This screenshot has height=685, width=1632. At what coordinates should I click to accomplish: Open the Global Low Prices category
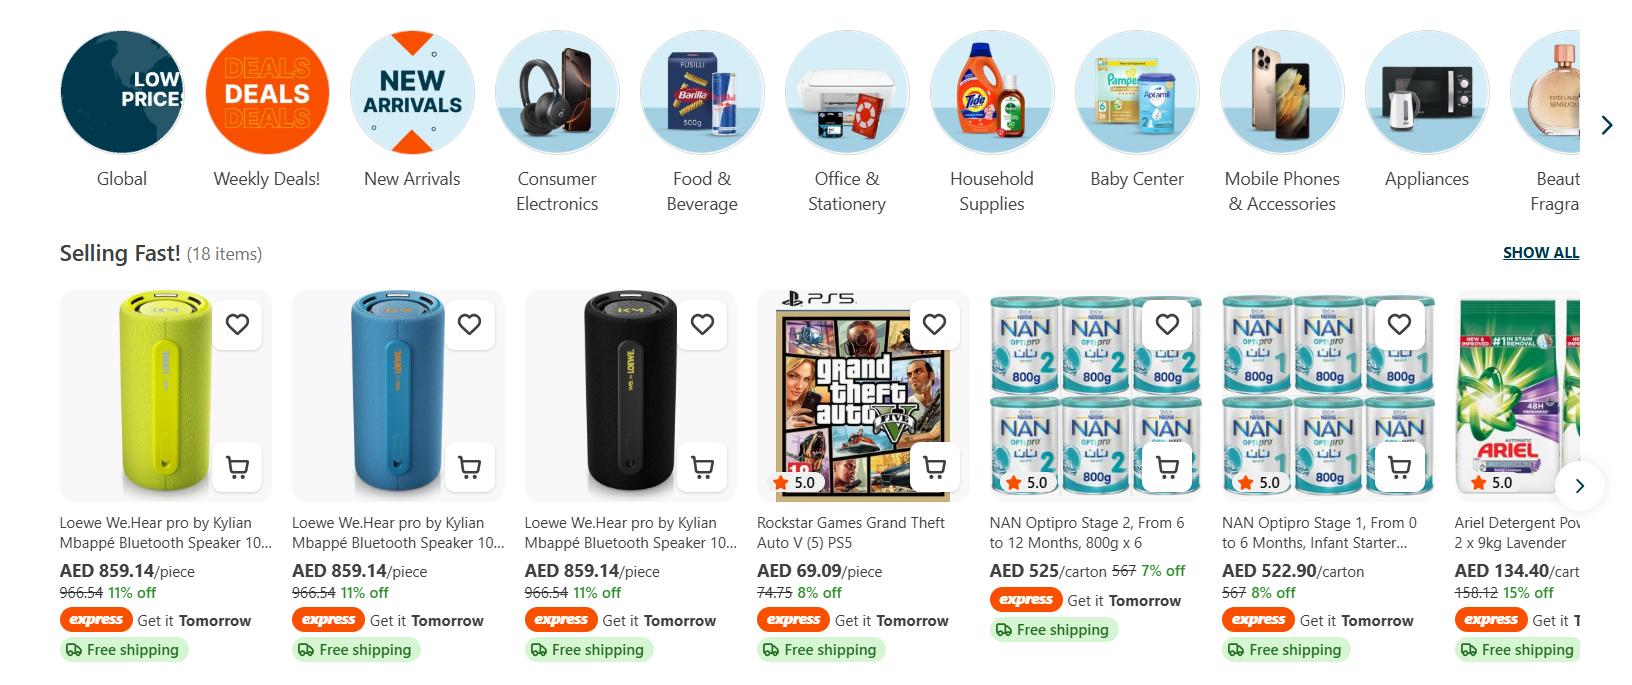tap(122, 93)
